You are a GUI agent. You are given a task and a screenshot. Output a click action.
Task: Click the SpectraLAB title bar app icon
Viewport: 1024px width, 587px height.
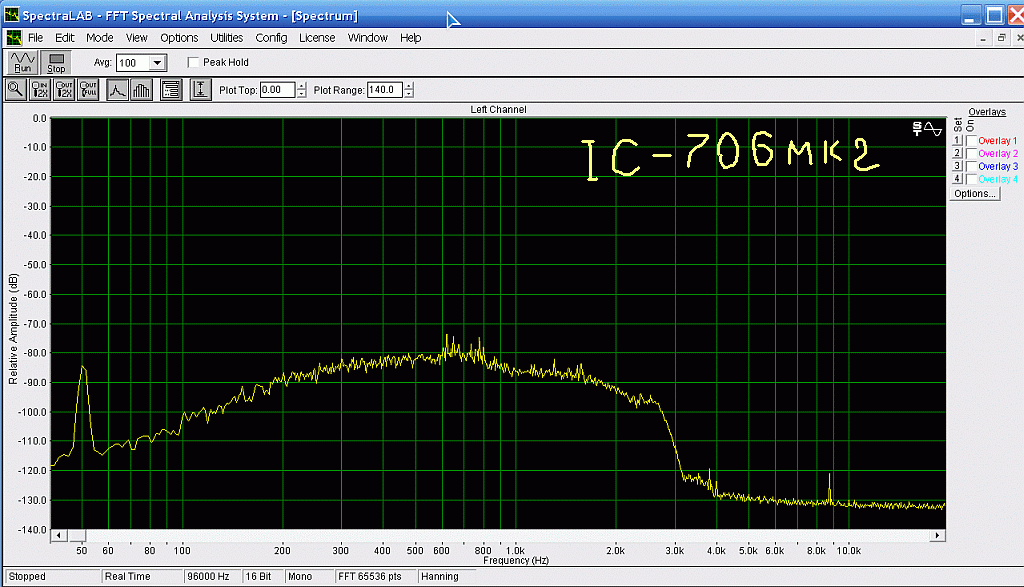pos(12,14)
